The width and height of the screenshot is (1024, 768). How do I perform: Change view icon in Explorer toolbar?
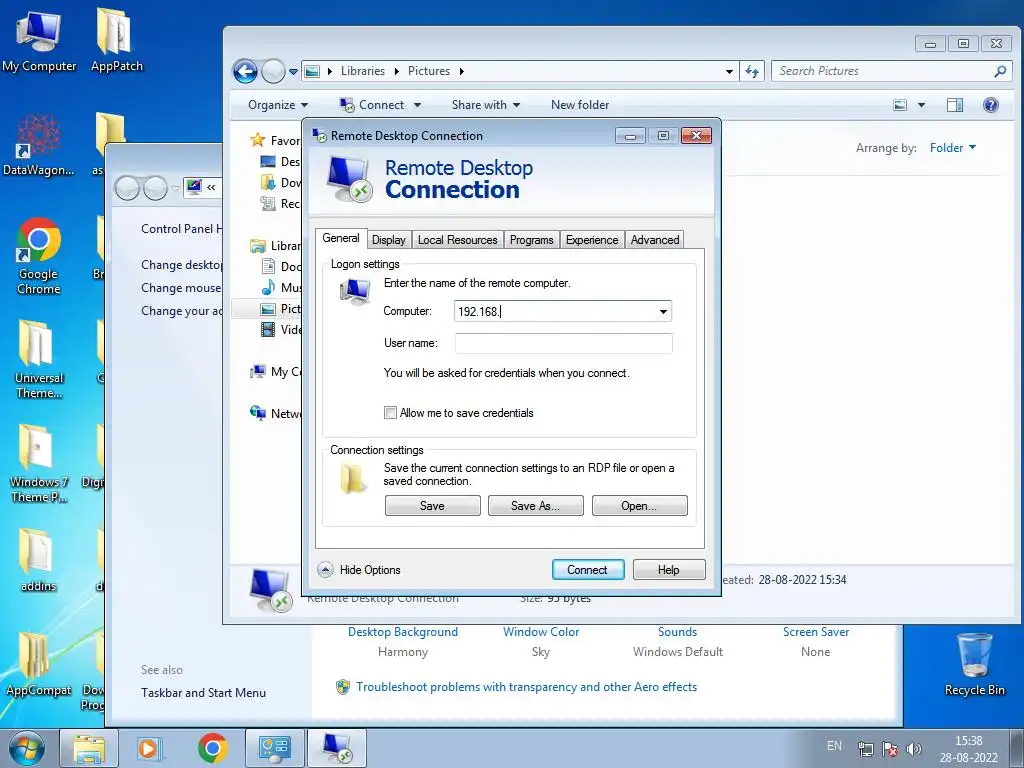point(900,105)
